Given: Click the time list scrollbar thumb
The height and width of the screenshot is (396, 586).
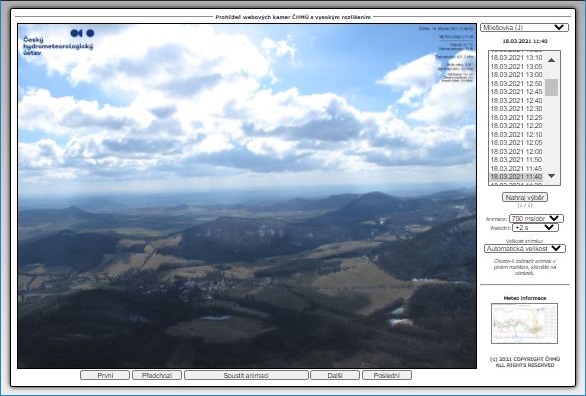Looking at the screenshot, I should [x=552, y=88].
